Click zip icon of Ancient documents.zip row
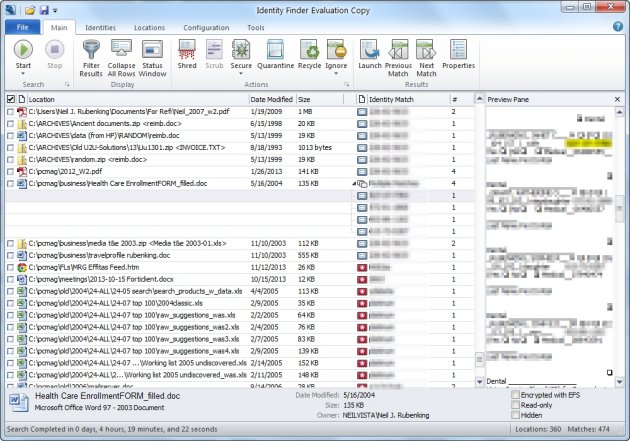 pyautogui.click(x=22, y=124)
